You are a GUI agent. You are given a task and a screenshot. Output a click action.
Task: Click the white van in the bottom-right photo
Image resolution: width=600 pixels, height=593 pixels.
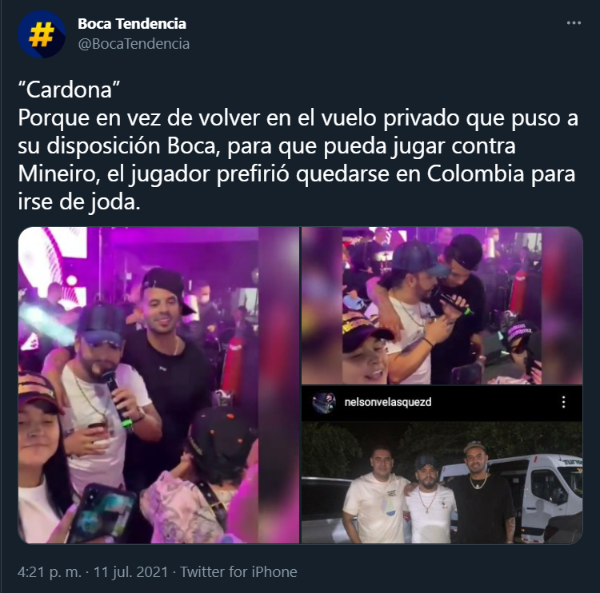coord(540,495)
